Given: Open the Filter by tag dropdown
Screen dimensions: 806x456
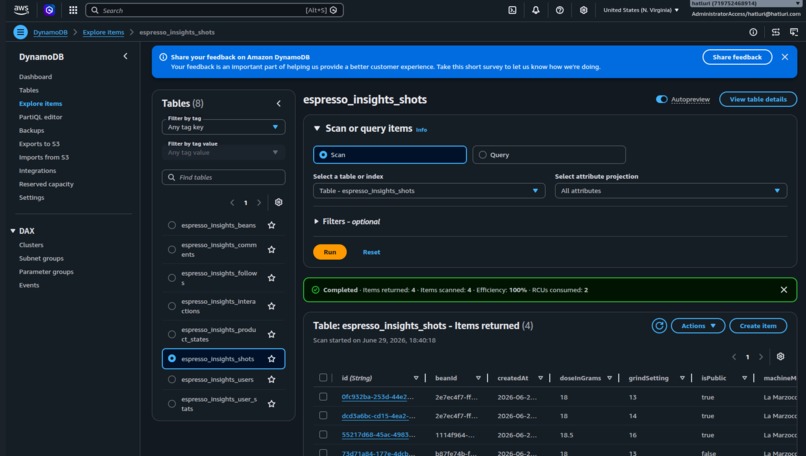Looking at the screenshot, I should (x=223, y=127).
